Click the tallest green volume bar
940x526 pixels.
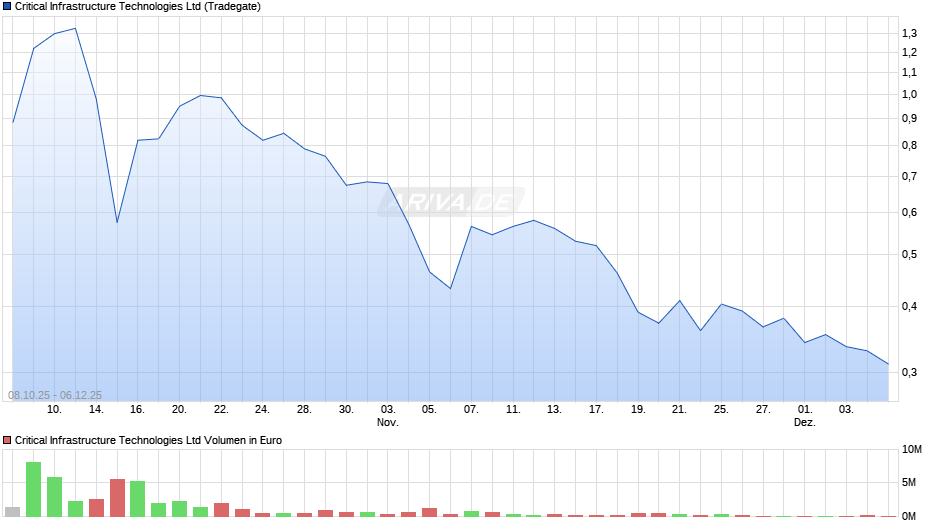click(34, 489)
